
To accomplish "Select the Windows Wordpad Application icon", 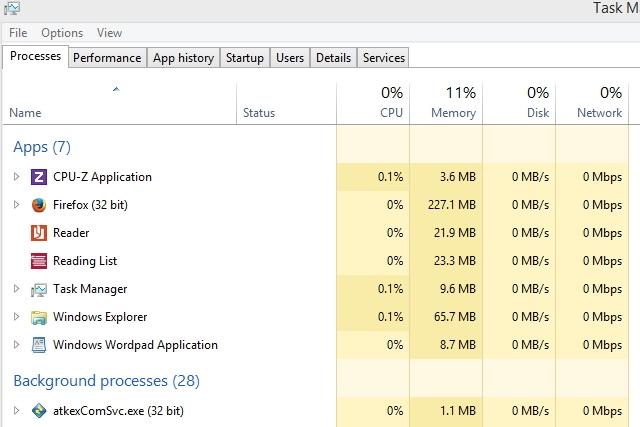I will [x=39, y=345].
